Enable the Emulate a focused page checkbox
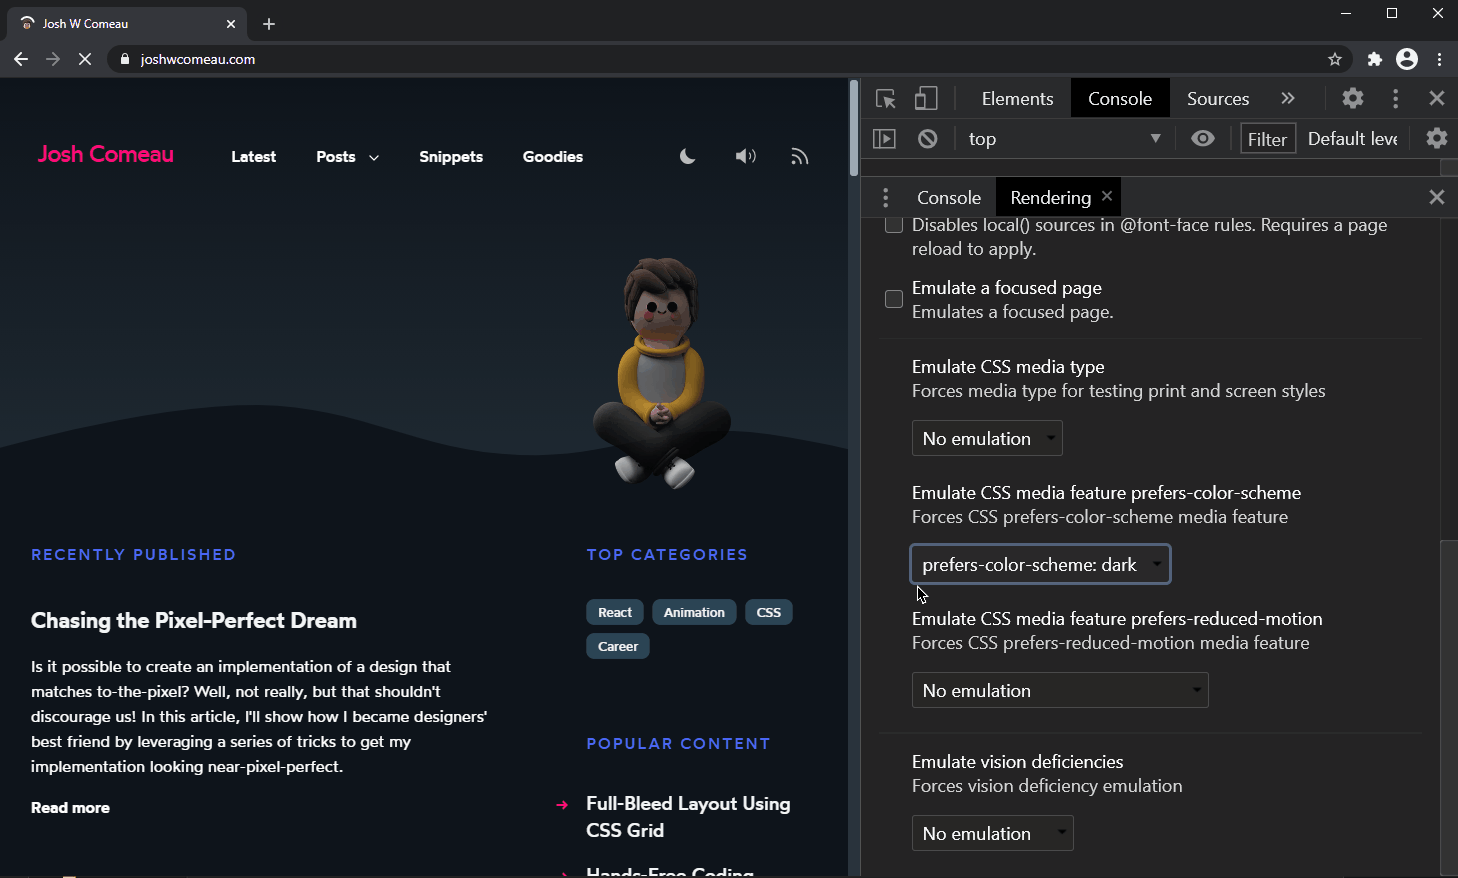1458x878 pixels. pyautogui.click(x=894, y=299)
